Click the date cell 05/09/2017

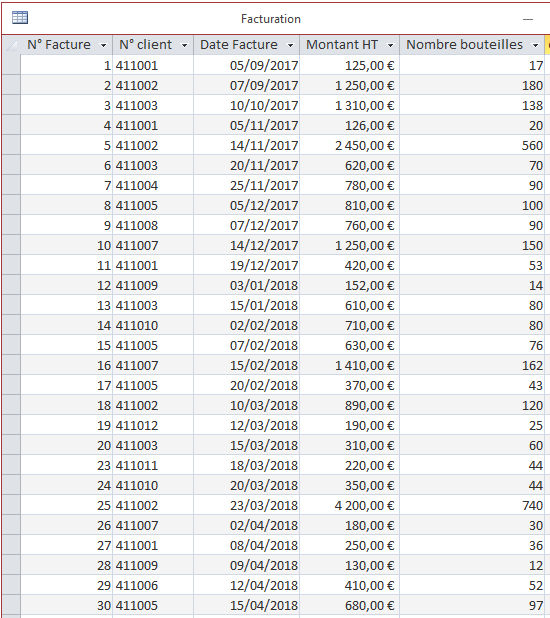[246, 65]
